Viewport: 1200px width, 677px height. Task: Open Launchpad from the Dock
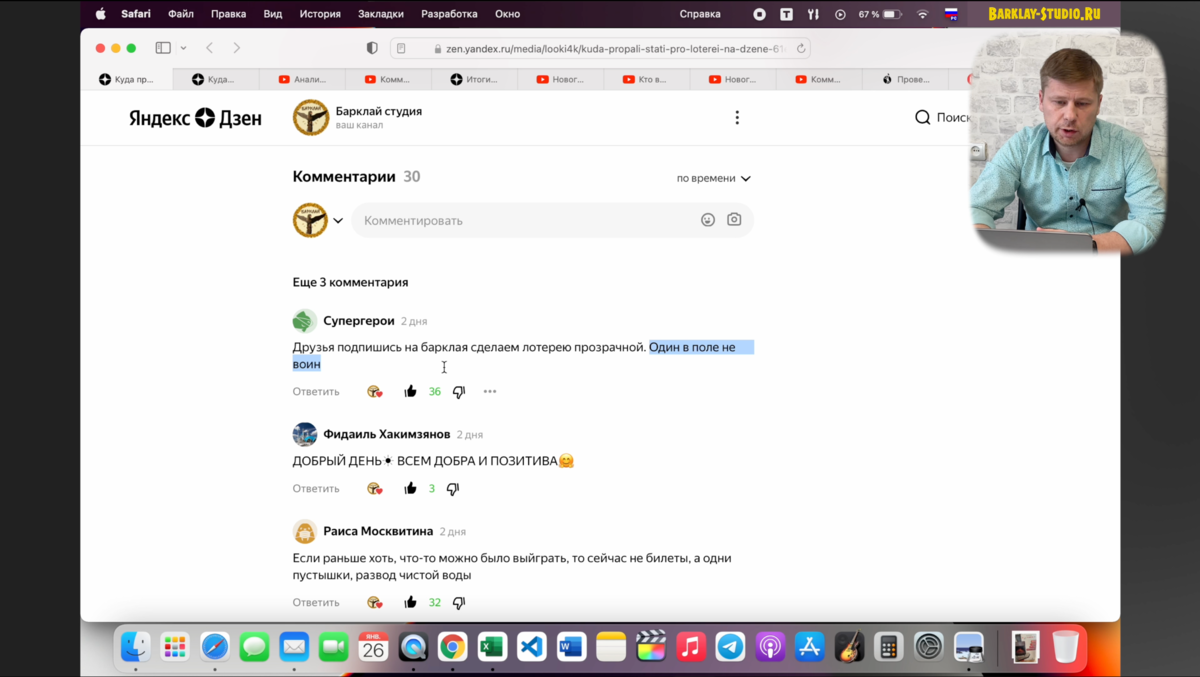click(175, 647)
